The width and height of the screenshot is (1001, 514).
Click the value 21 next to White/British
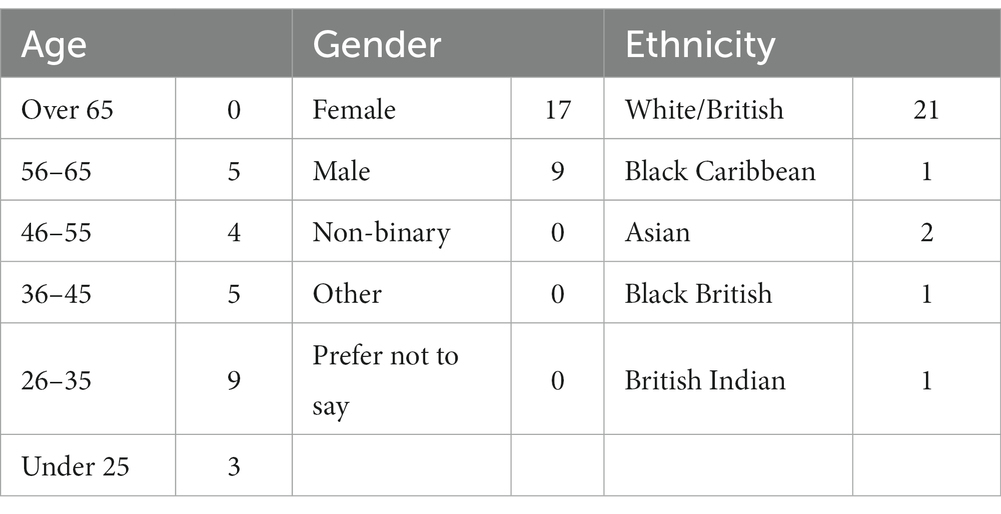(926, 110)
